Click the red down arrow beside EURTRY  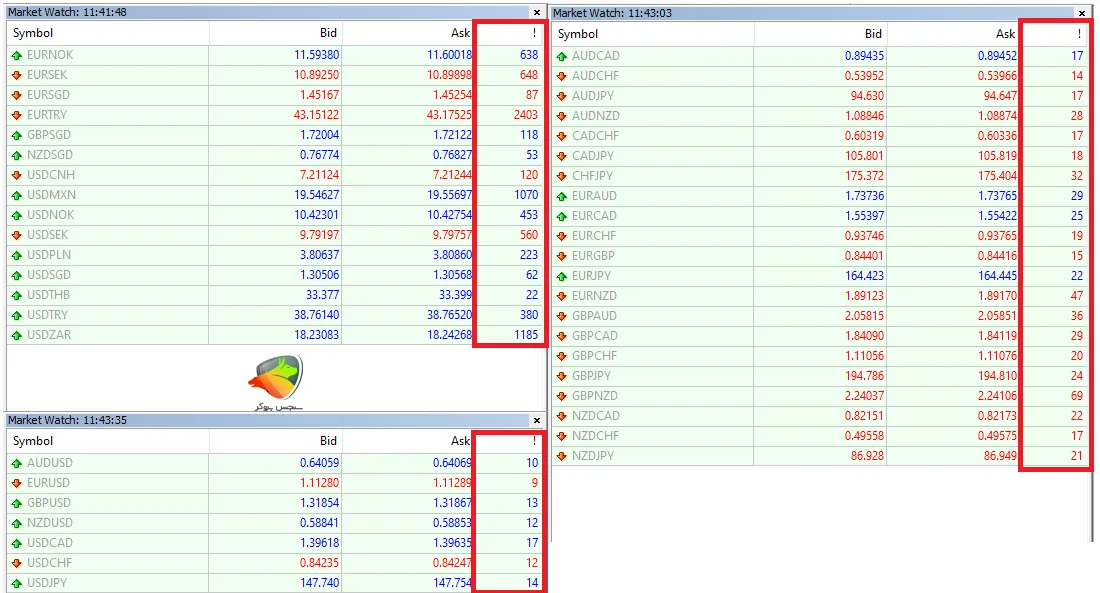tap(17, 115)
